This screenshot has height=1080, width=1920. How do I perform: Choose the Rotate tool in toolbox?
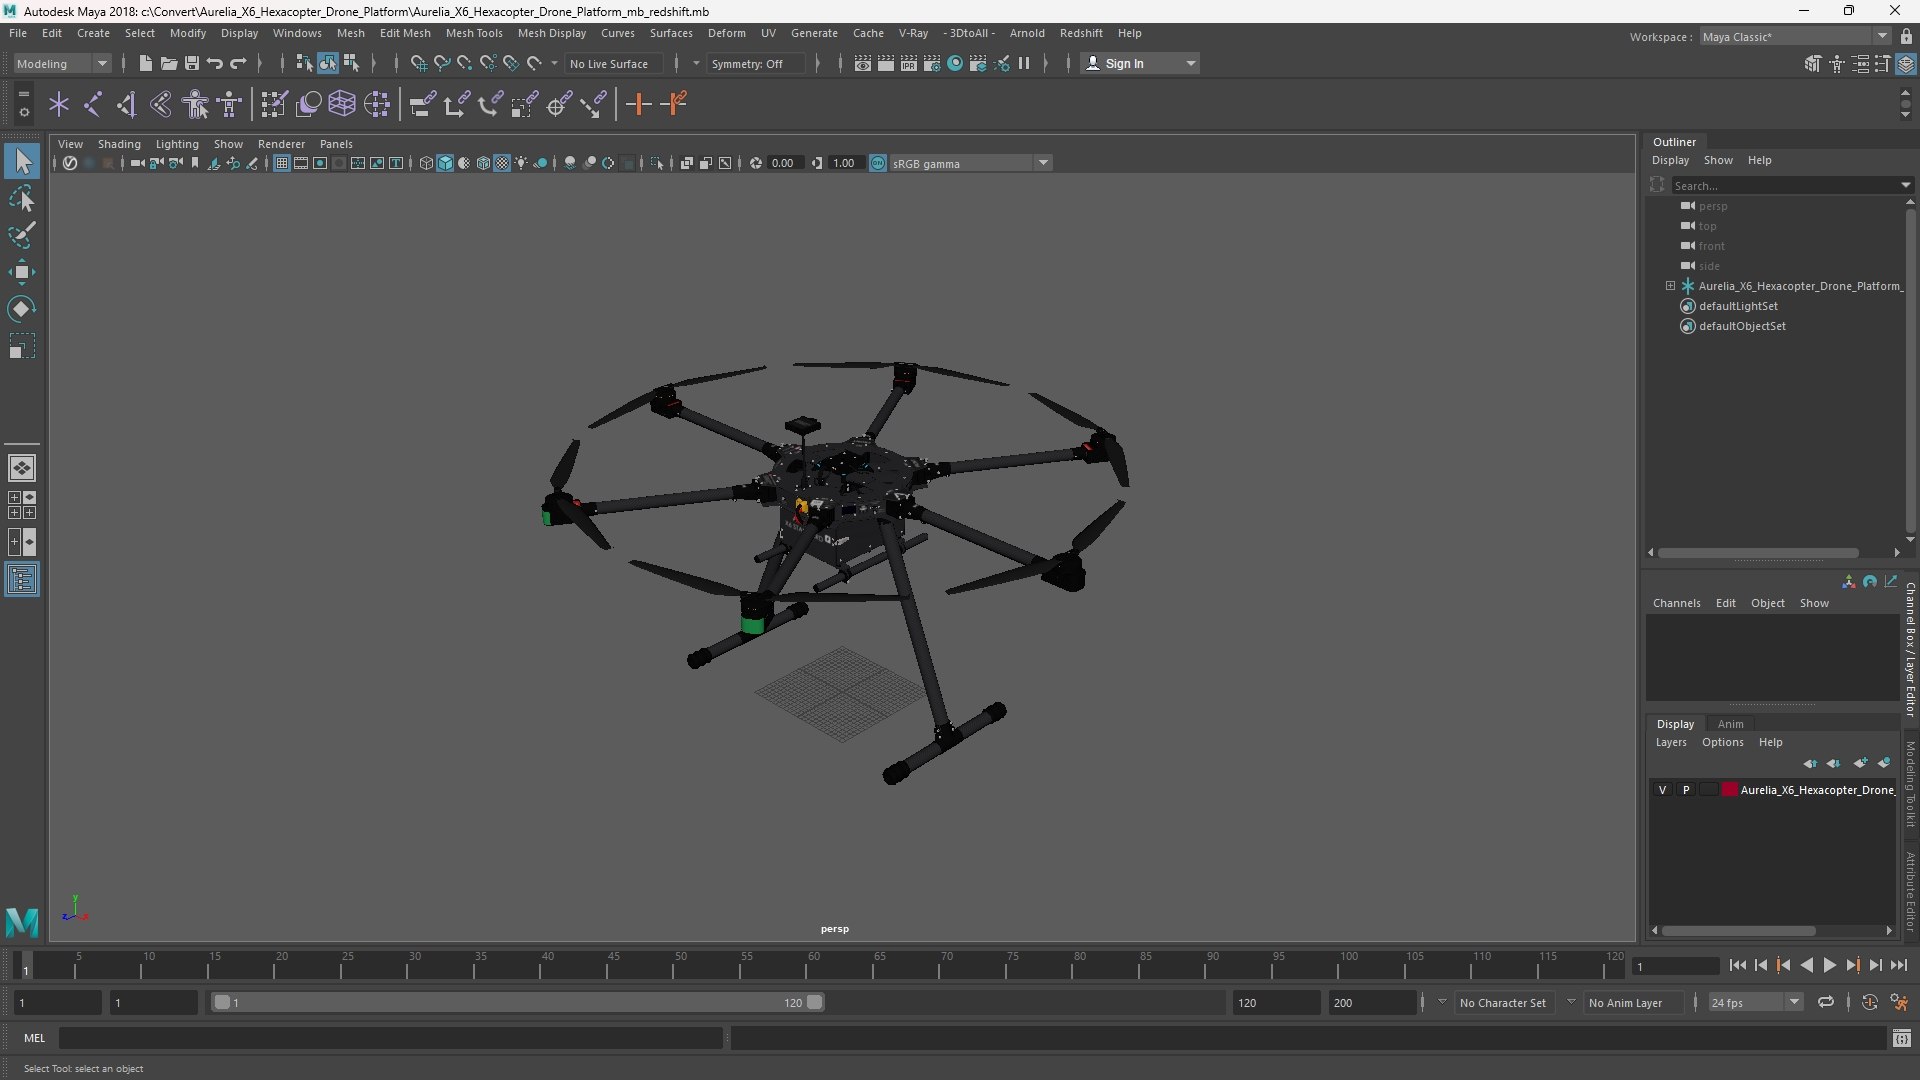(x=22, y=309)
